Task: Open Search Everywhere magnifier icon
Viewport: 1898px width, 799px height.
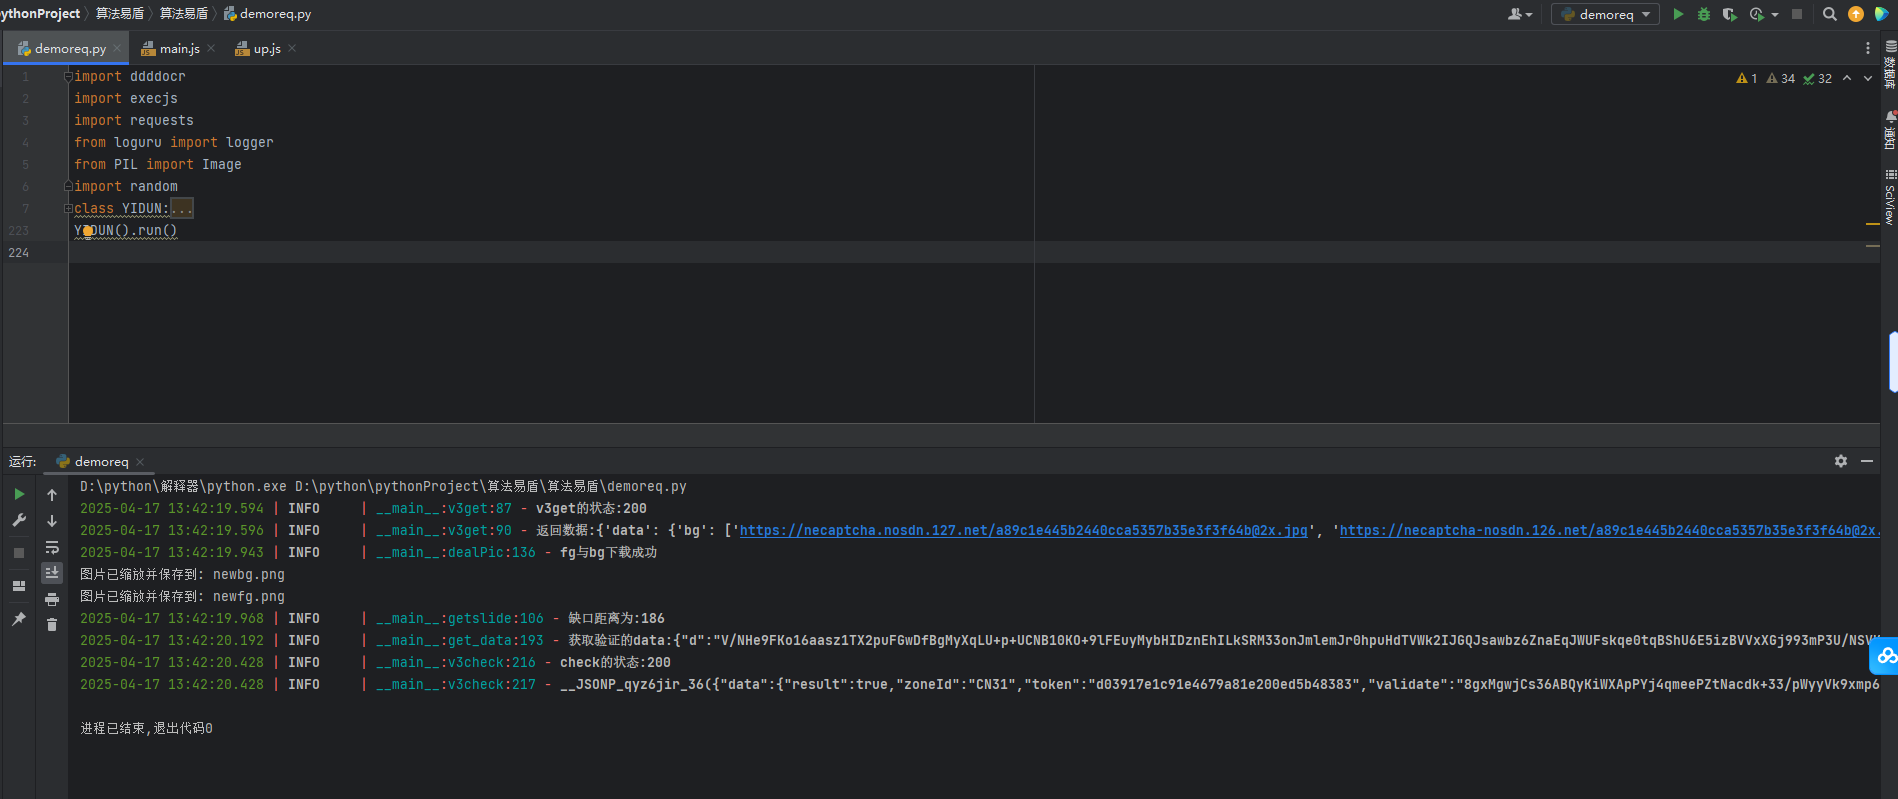Action: pos(1829,14)
